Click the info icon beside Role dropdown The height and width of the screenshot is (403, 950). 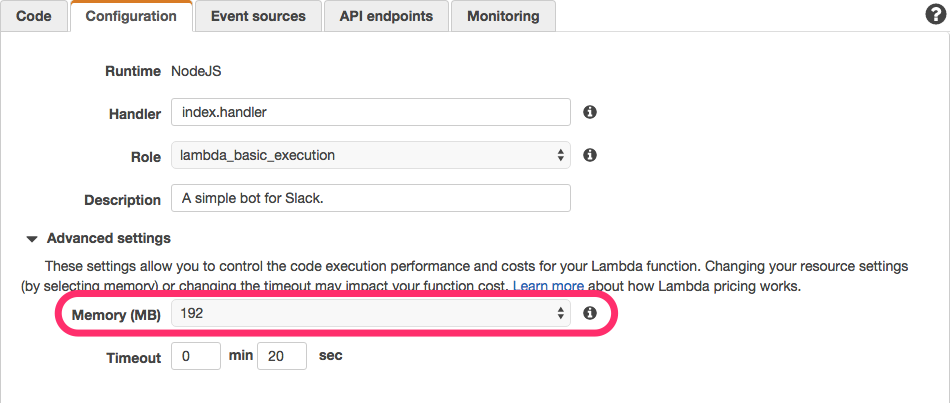coord(590,155)
